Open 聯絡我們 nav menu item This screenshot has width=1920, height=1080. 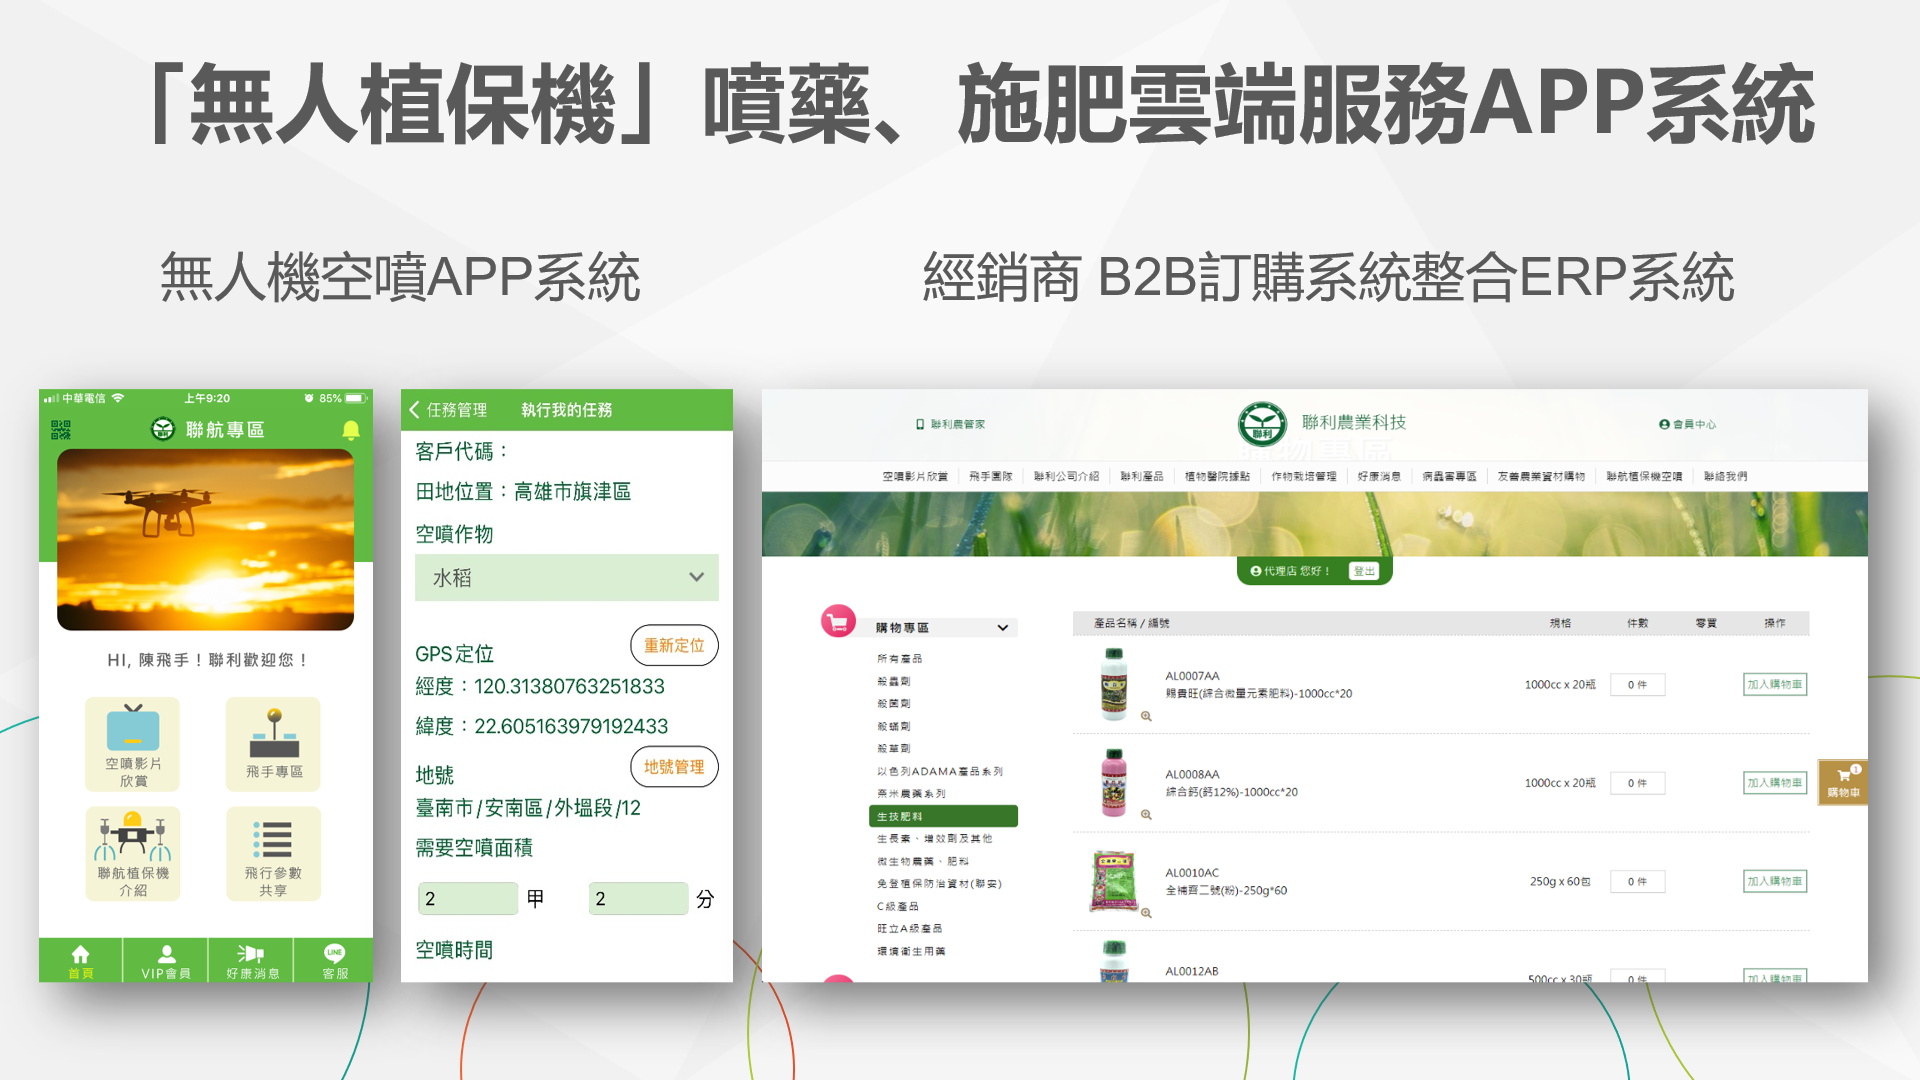1725,476
